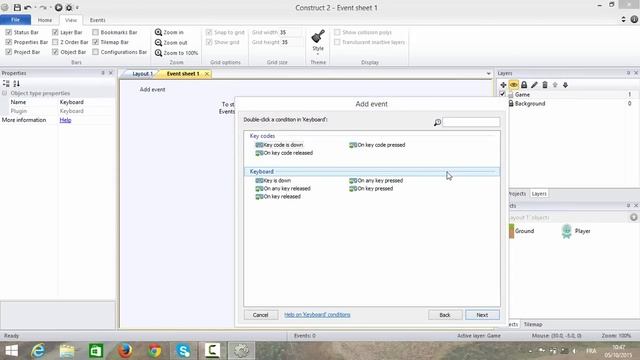This screenshot has width=640, height=360.
Task: Click the lock layer icon in Layers toolbar
Action: tap(524, 85)
